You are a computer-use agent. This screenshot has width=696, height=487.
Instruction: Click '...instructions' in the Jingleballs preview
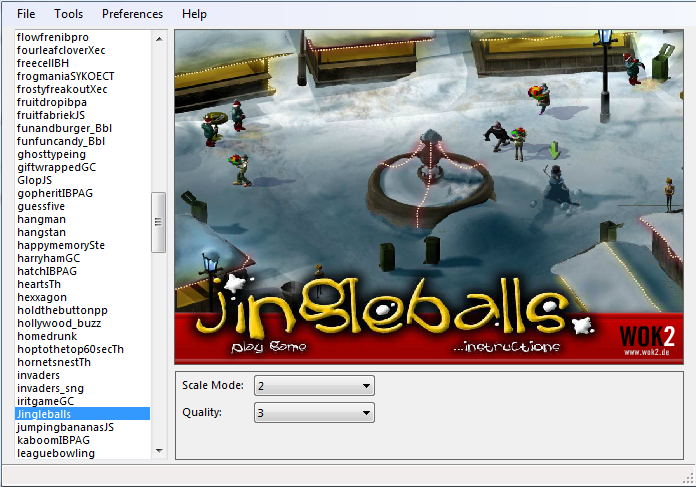[506, 346]
